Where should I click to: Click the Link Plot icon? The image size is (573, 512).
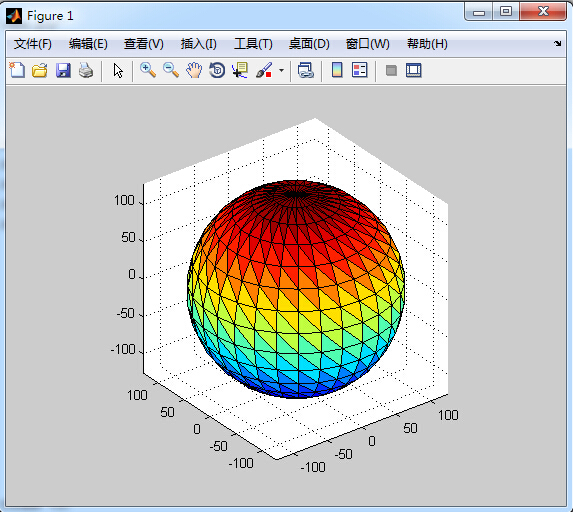point(306,70)
